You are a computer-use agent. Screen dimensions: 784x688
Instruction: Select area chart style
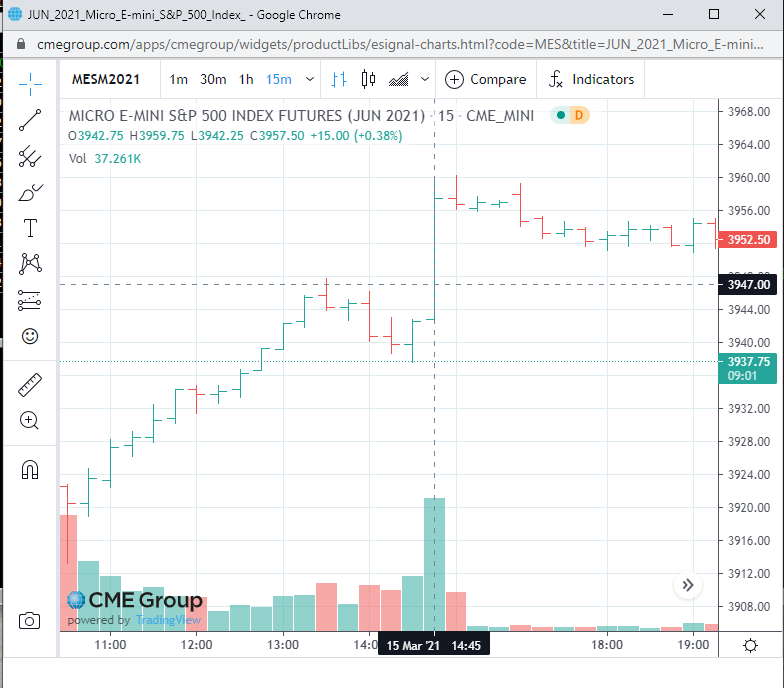398,79
